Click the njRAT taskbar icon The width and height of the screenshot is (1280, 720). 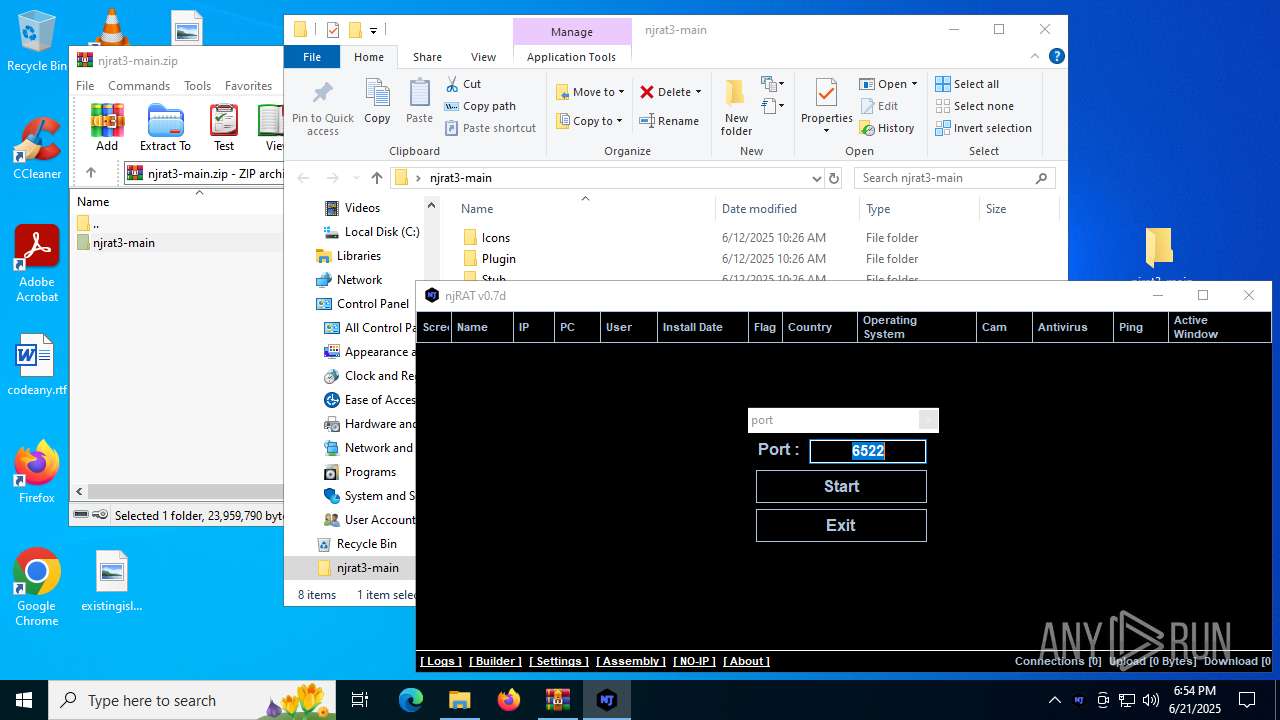(606, 700)
